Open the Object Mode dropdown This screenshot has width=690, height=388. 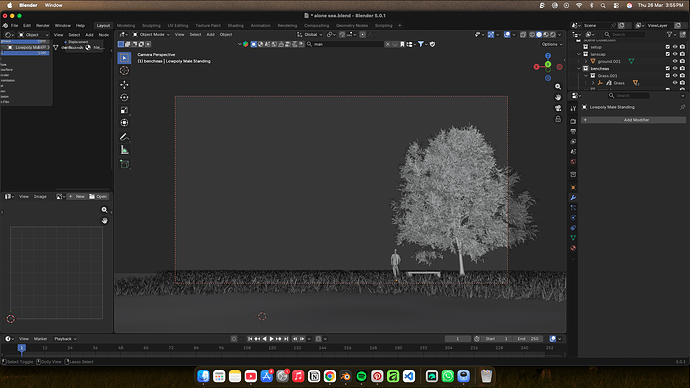tap(151, 35)
